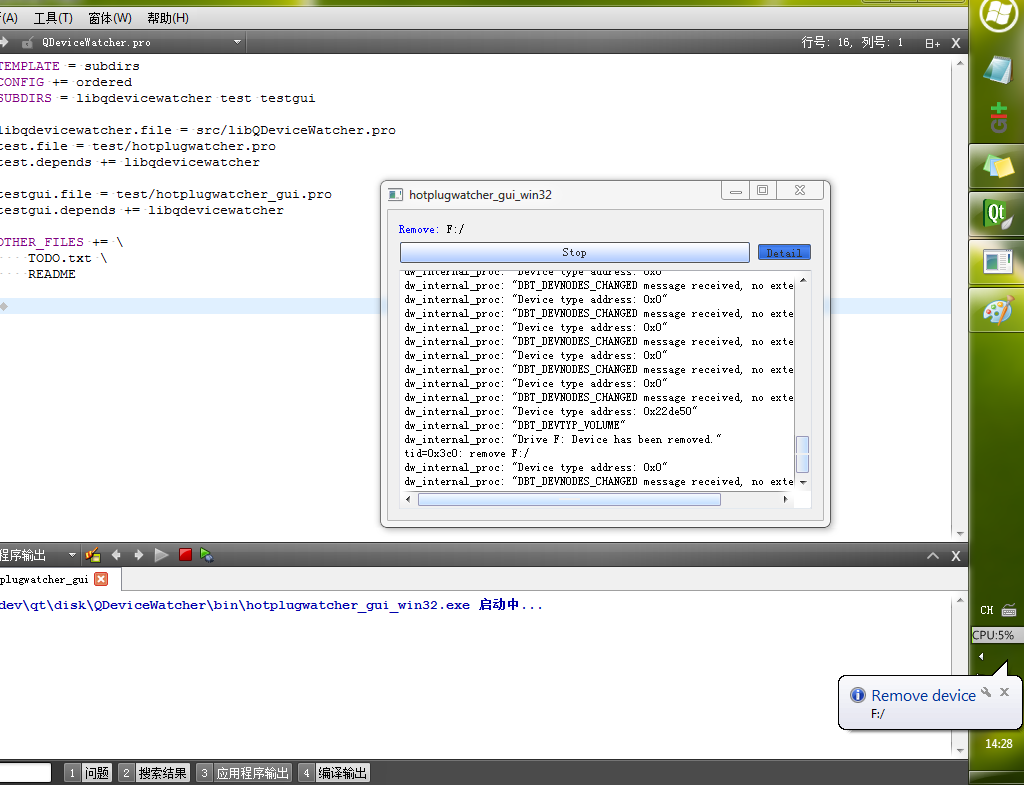The height and width of the screenshot is (785, 1024).
Task: Click the horizontal scrollbar in log view
Action: [569, 499]
